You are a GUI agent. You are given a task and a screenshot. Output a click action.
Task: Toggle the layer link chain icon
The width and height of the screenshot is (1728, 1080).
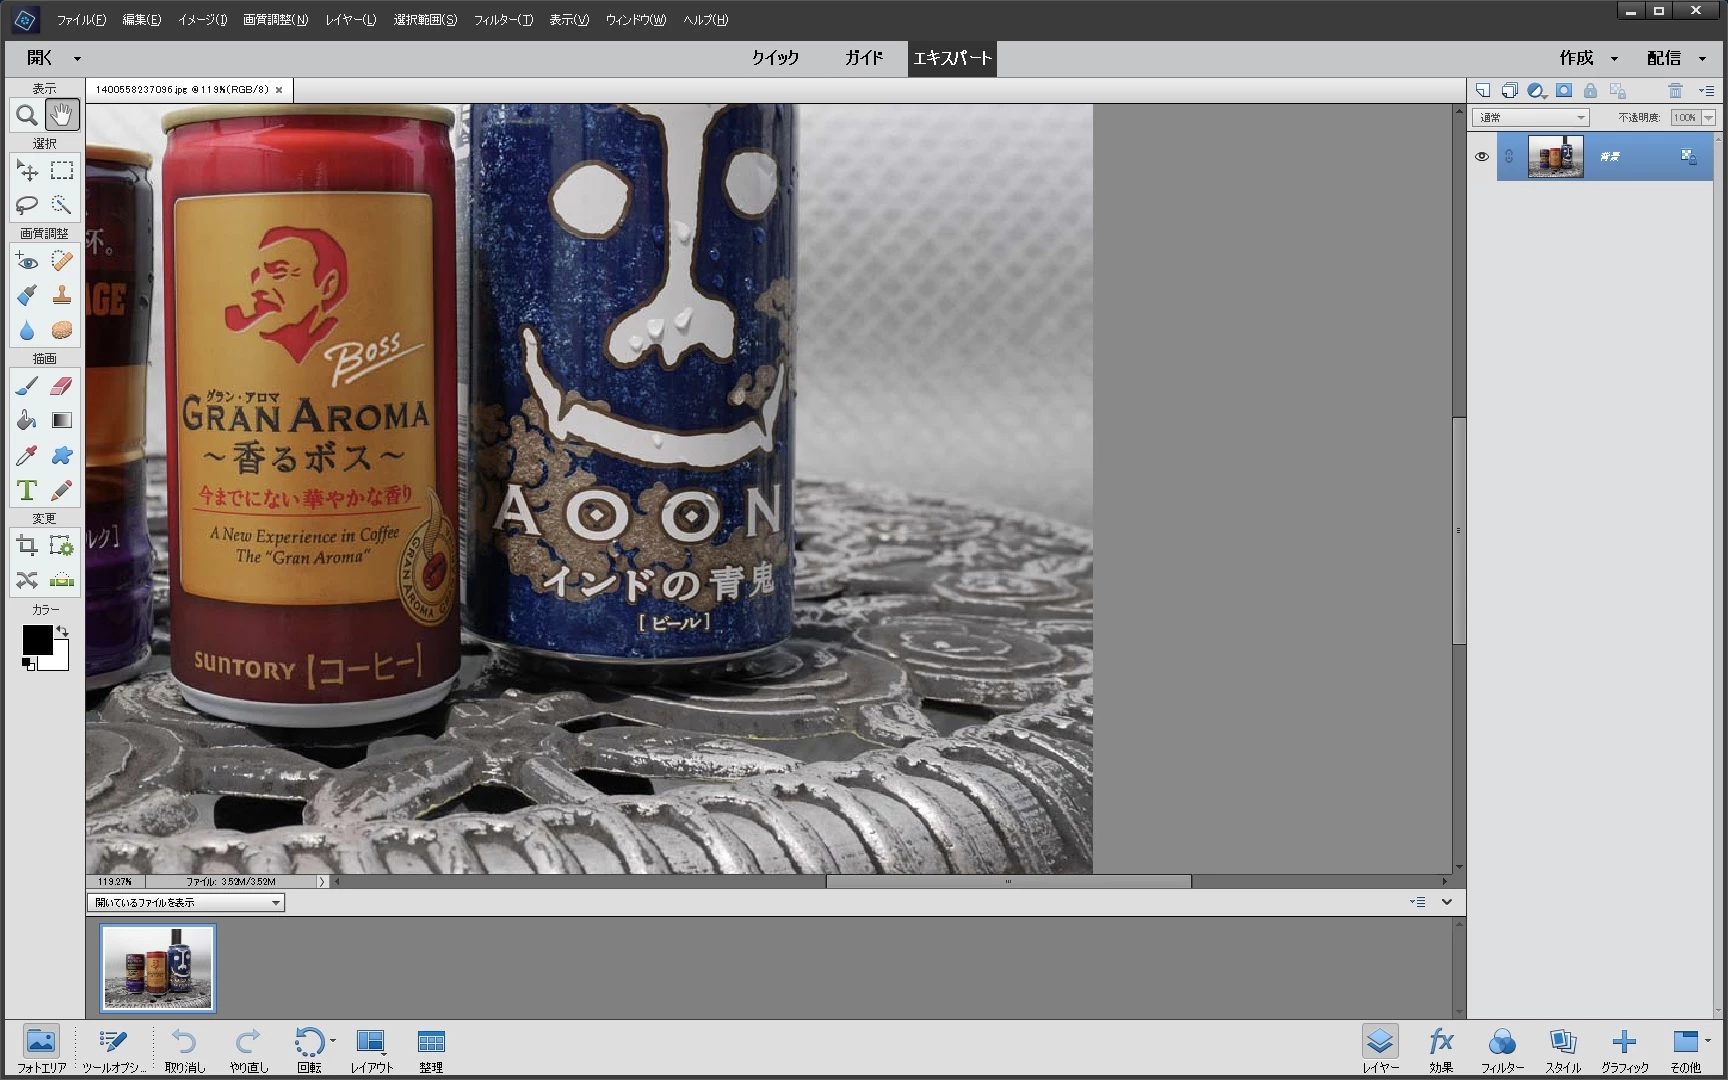pyautogui.click(x=1509, y=156)
